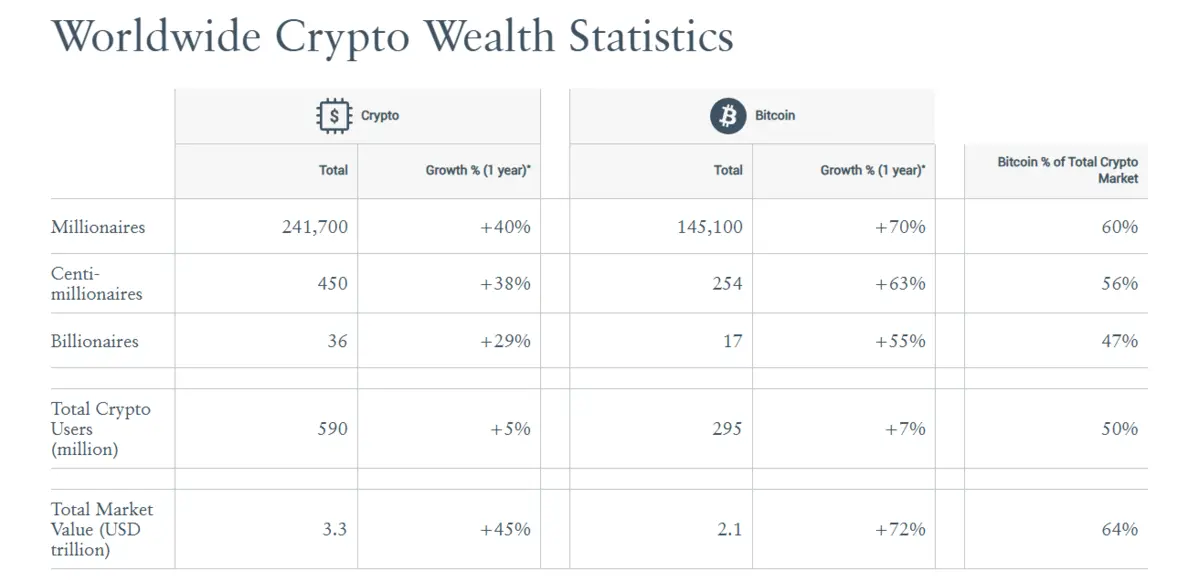Click the 145,100 Bitcoin millionaires cell
This screenshot has width=1199, height=582.
click(x=710, y=227)
